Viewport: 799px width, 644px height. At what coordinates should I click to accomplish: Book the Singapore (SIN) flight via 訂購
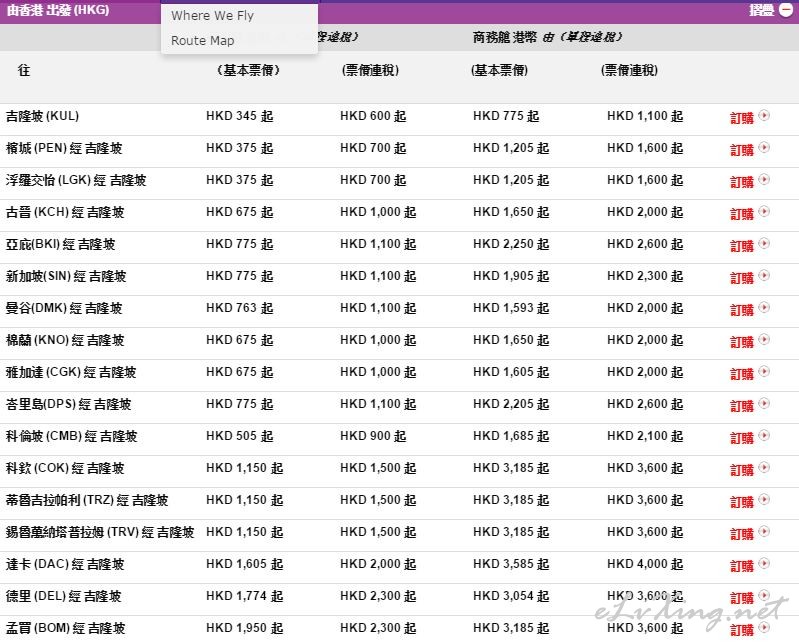[x=741, y=278]
